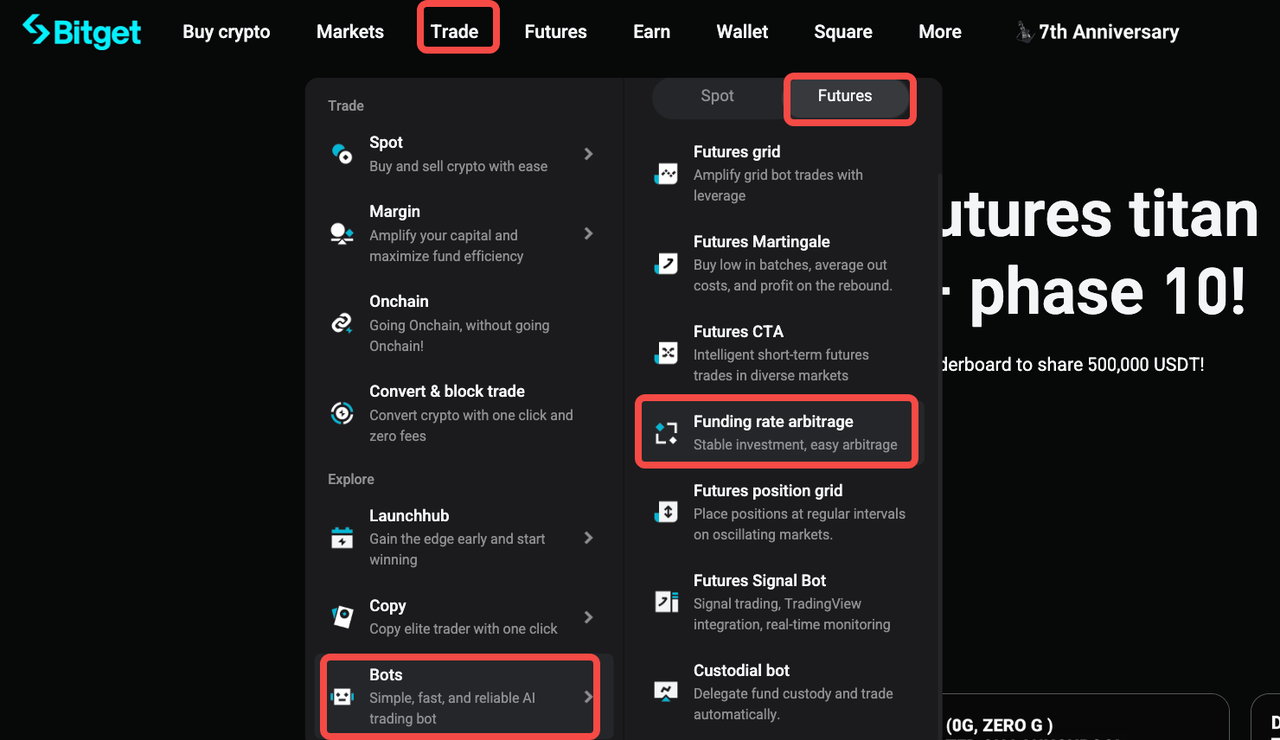Image resolution: width=1280 pixels, height=740 pixels.
Task: Click the 7th Anniversary link
Action: 1097,31
